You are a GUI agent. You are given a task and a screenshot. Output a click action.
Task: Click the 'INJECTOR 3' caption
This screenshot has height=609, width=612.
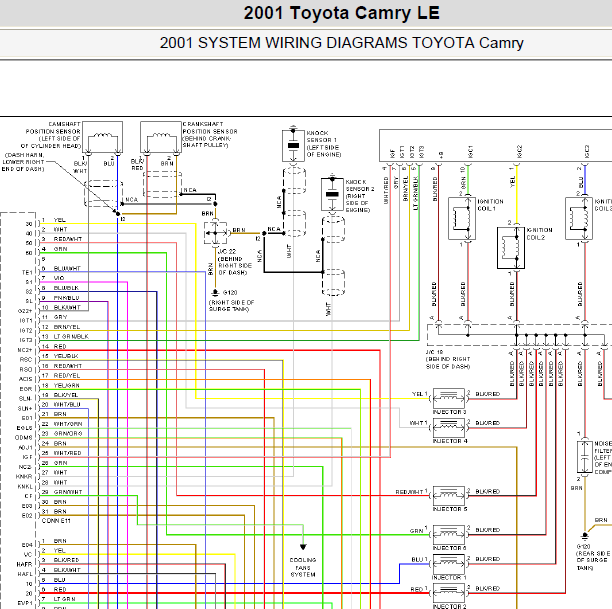point(450,412)
